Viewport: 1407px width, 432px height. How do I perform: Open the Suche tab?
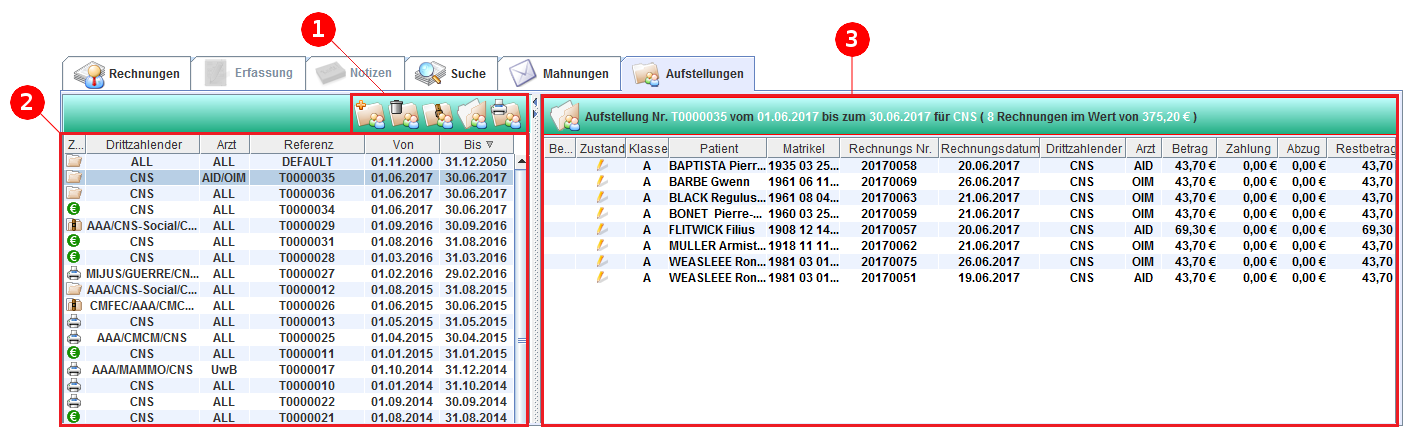451,74
